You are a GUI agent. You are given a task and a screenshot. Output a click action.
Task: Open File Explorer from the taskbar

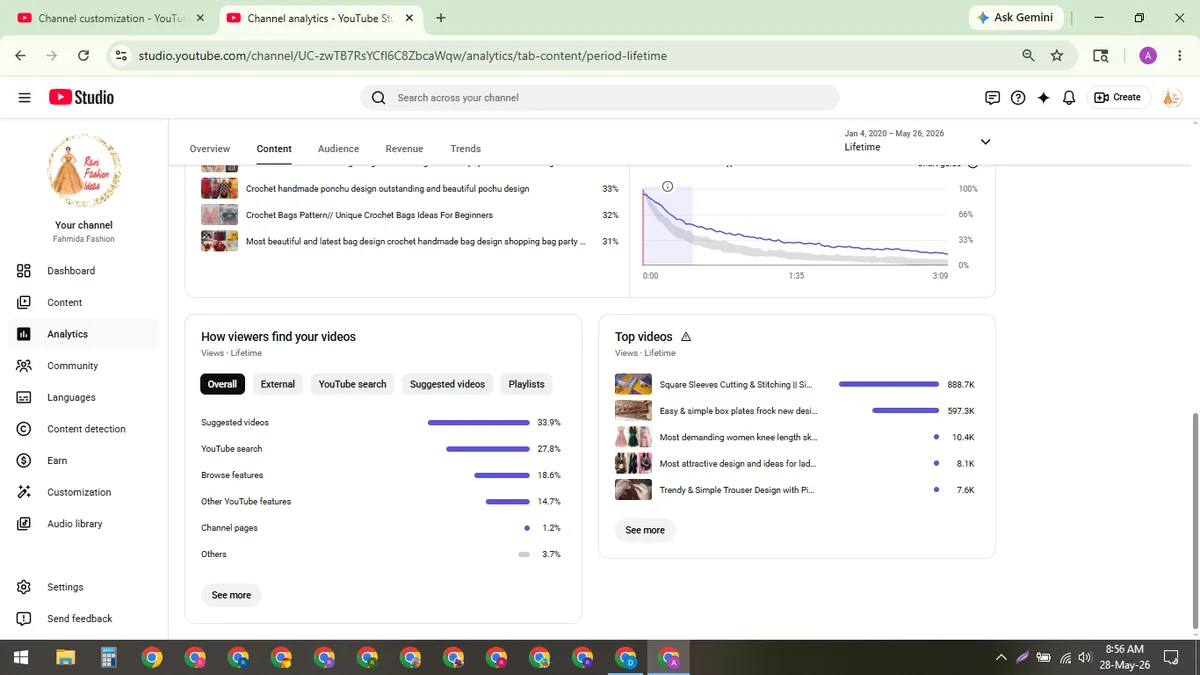(66, 658)
